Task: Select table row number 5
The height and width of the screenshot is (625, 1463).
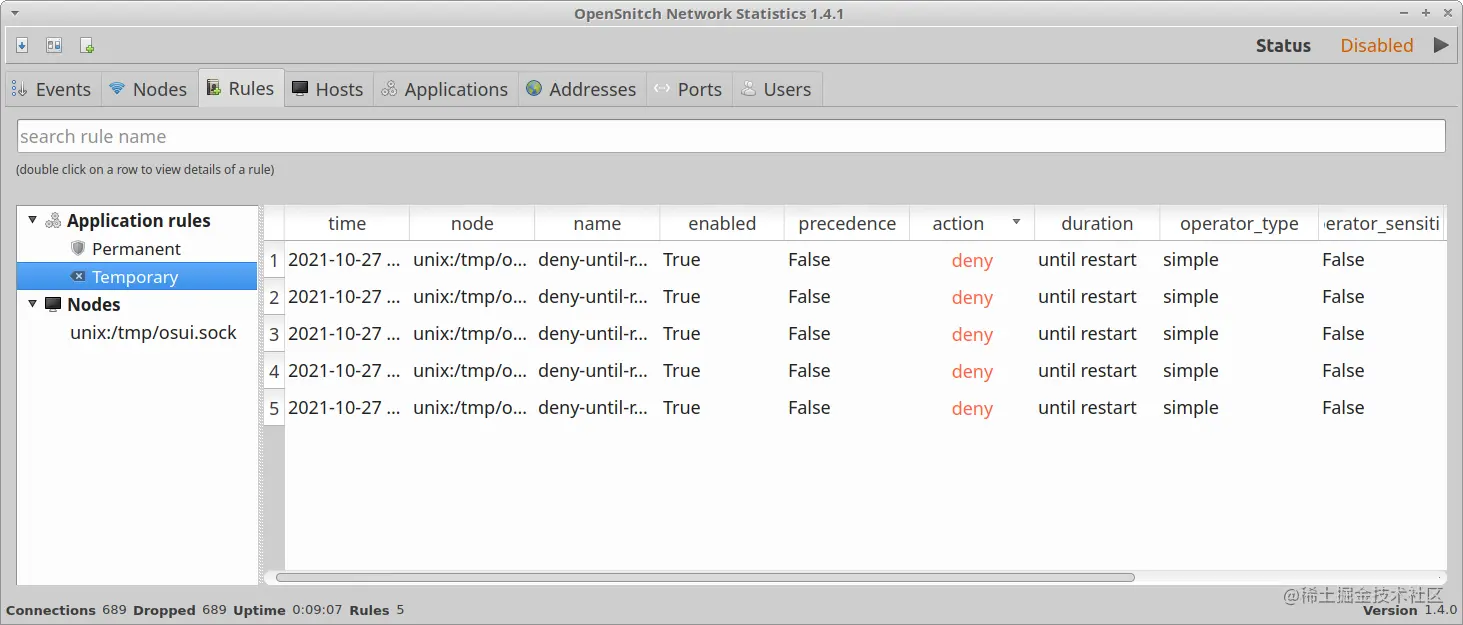Action: (x=274, y=408)
